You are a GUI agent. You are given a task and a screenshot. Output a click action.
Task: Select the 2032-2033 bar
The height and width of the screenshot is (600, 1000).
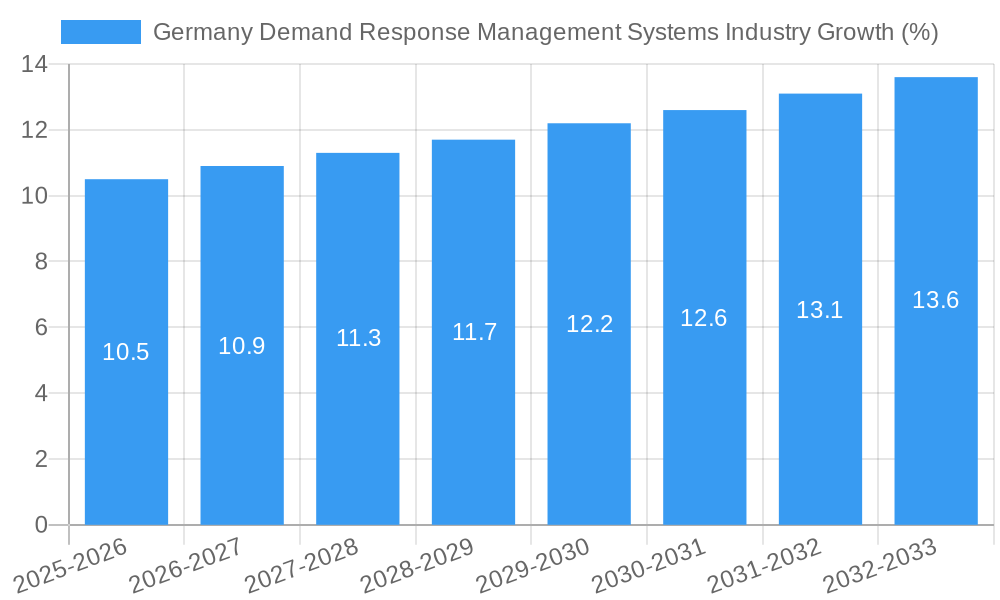(x=936, y=301)
